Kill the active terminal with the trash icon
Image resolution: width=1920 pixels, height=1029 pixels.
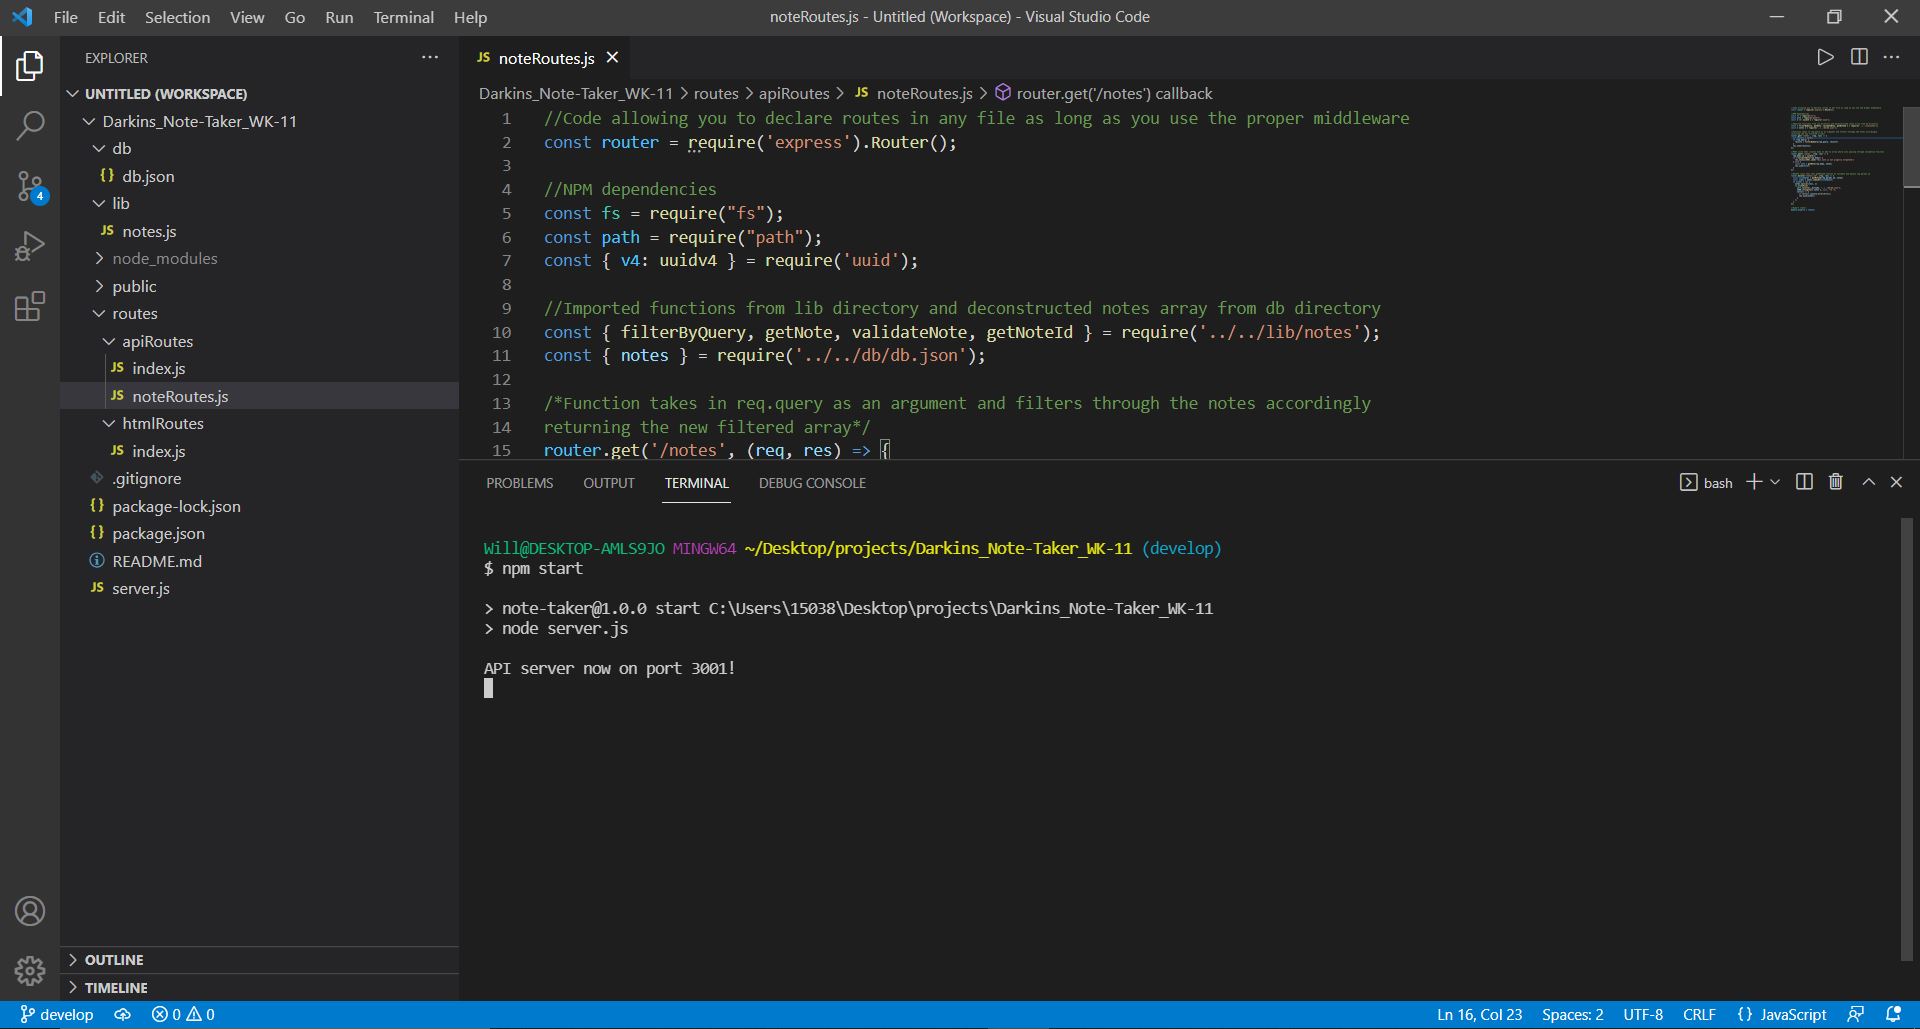[x=1835, y=482]
